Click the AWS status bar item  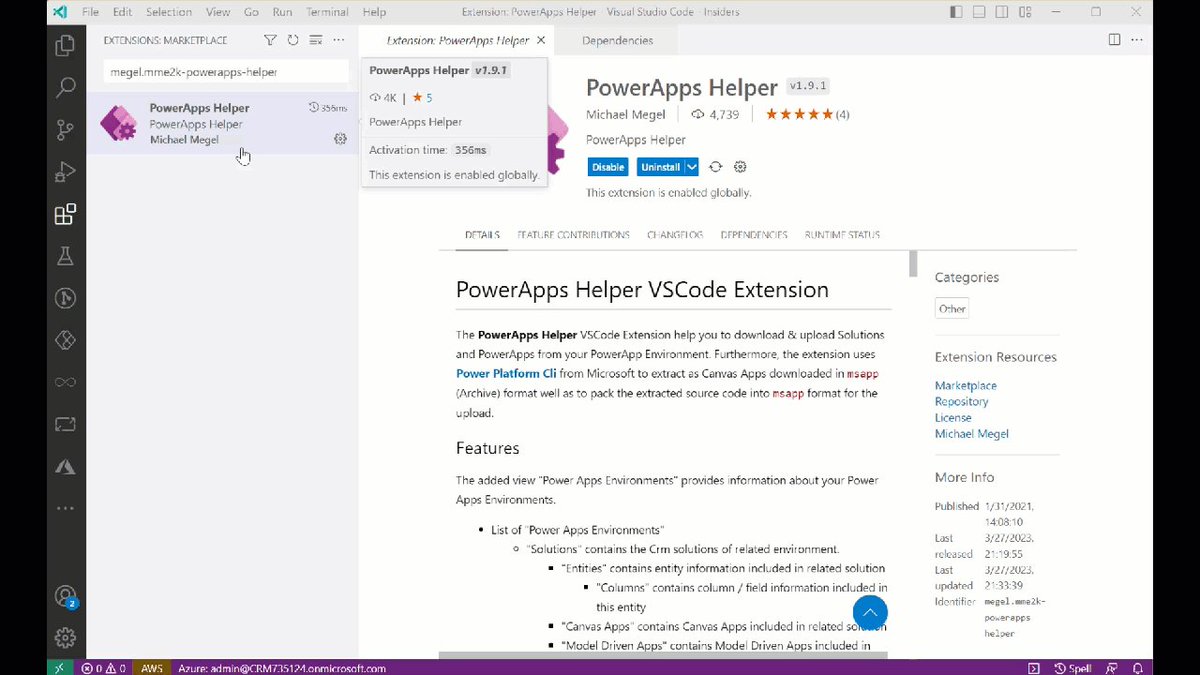pos(152,668)
